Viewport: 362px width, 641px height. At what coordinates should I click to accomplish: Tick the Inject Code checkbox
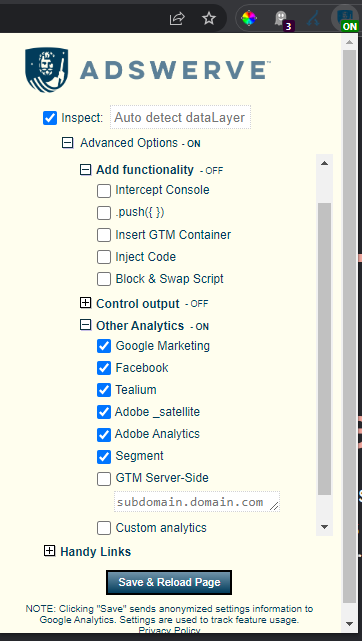pyautogui.click(x=104, y=257)
